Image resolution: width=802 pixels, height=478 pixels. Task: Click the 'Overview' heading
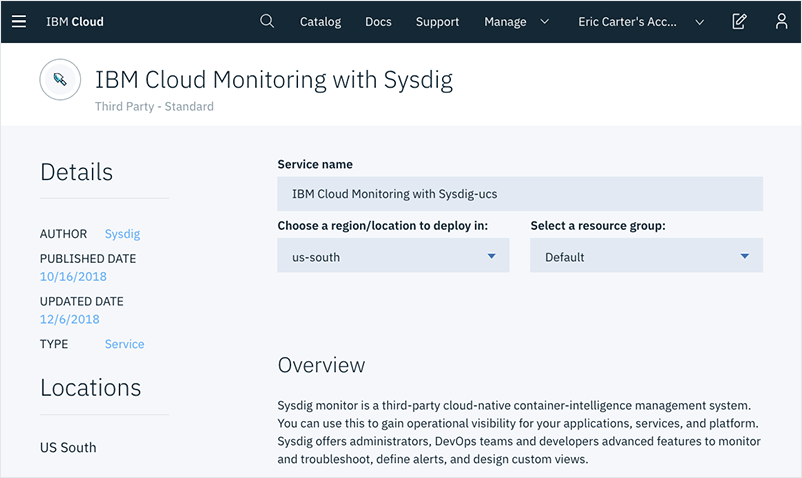tap(321, 365)
